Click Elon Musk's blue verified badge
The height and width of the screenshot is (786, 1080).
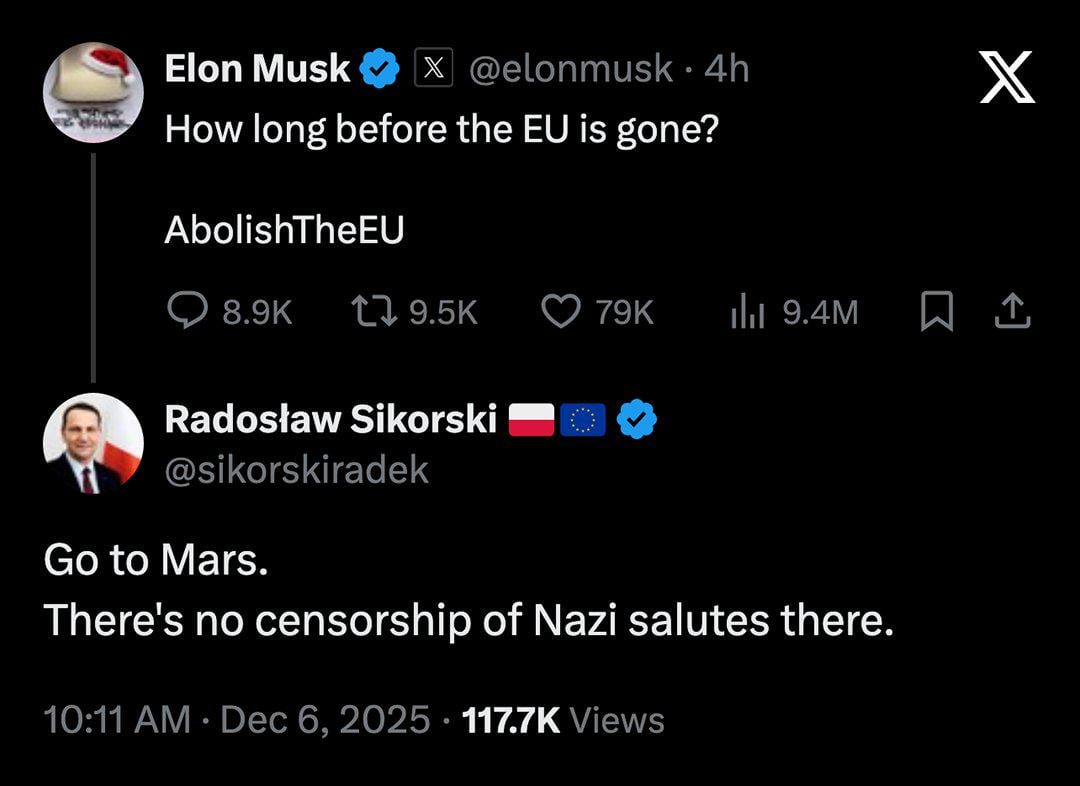[x=381, y=69]
